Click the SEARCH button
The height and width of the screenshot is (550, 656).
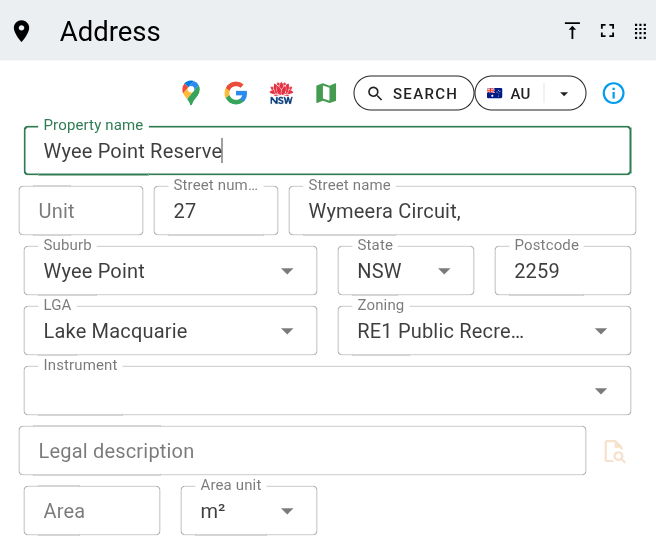pos(413,93)
